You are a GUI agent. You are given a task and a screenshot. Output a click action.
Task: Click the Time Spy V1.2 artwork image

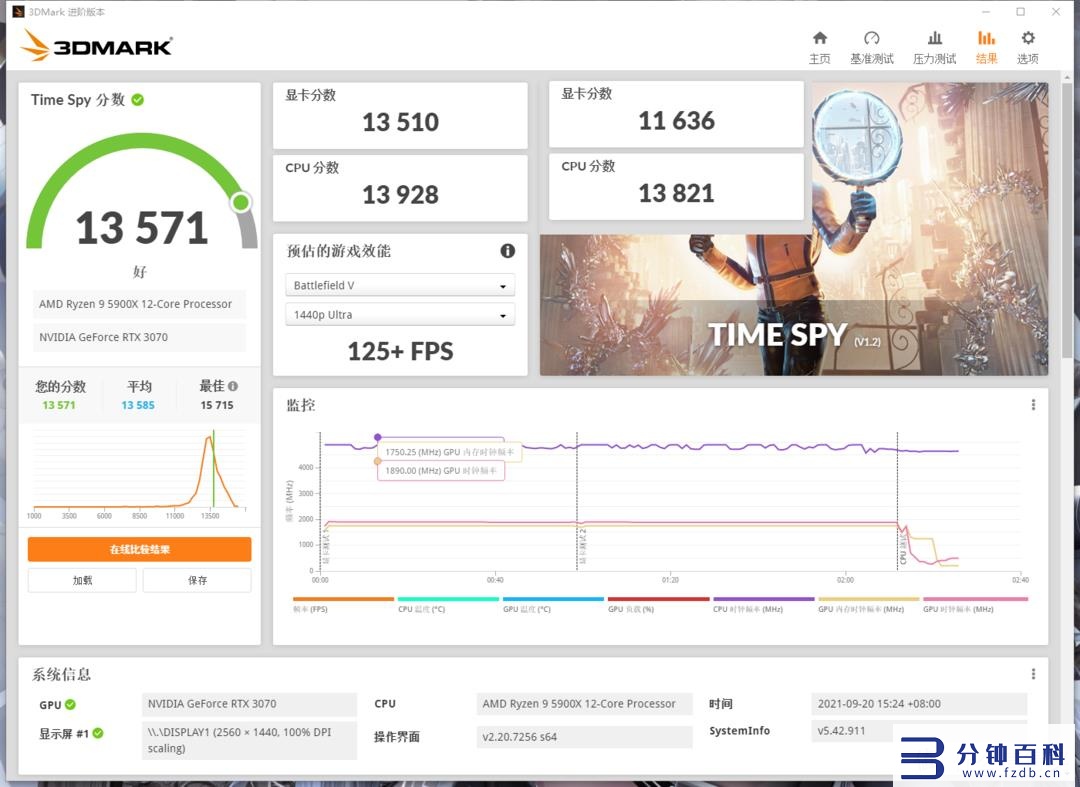(793, 304)
